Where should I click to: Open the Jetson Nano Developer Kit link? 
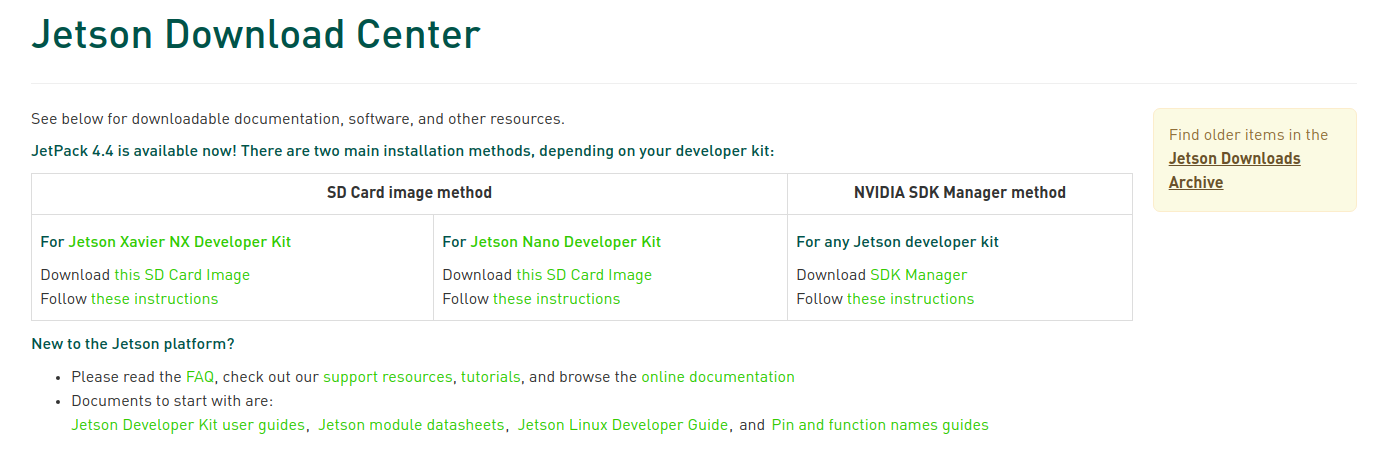click(565, 242)
